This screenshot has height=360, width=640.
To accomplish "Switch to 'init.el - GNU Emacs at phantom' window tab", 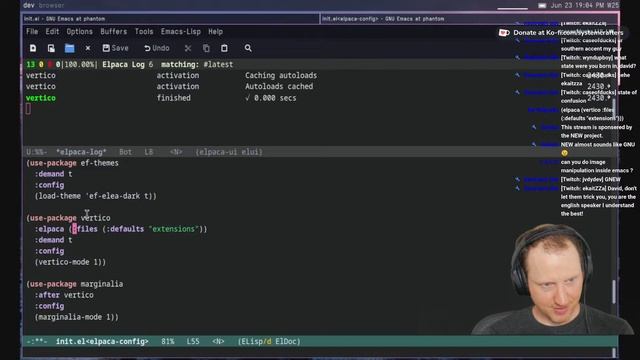I will 171,19.
